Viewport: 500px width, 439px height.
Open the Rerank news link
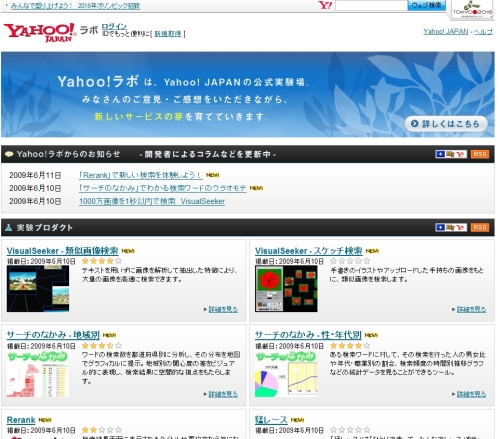click(140, 175)
